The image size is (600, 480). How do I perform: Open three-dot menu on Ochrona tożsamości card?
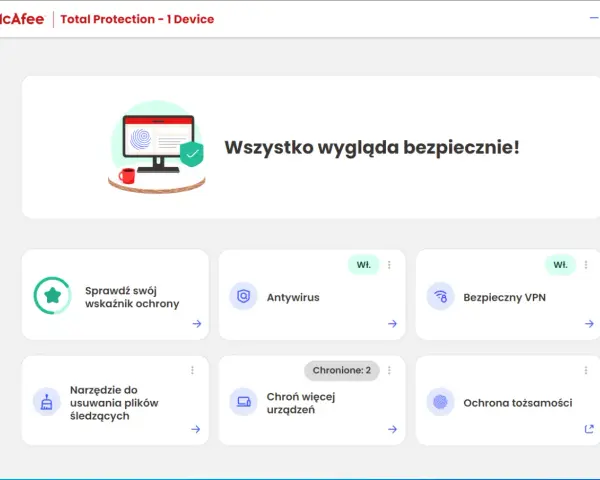(x=586, y=370)
